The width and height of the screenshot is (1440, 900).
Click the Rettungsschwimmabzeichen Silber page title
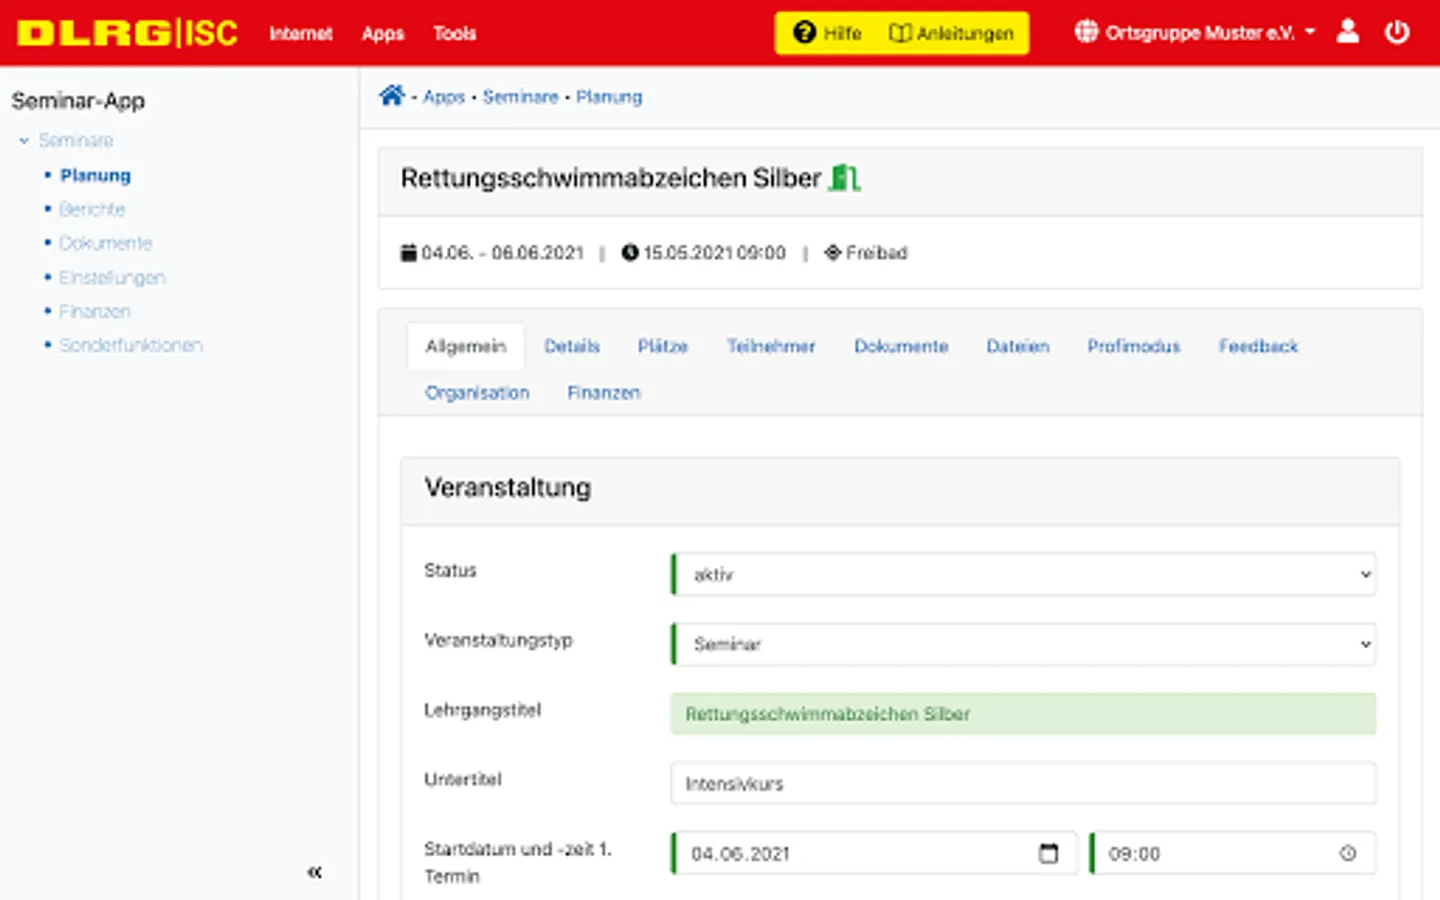[x=611, y=178]
